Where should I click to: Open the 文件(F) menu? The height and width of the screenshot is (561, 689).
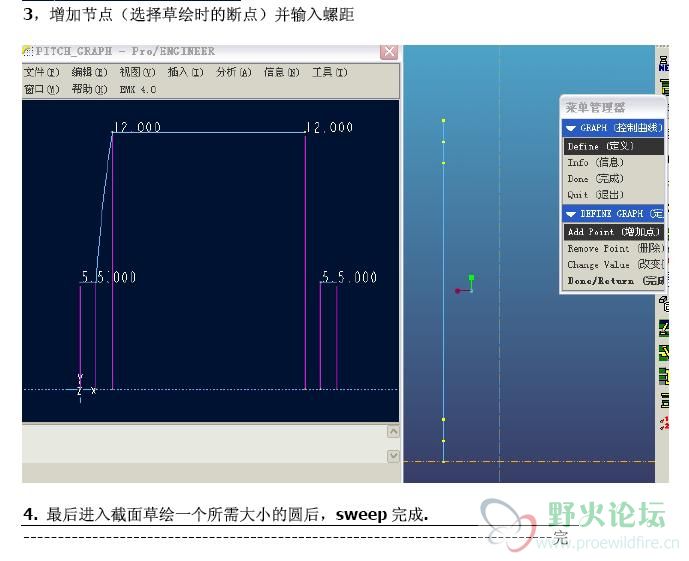coord(41,72)
